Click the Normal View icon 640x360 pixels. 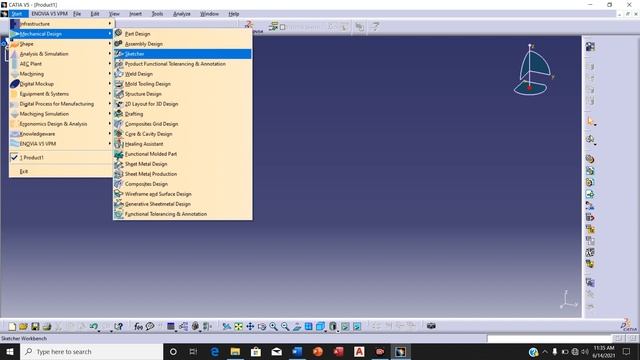coord(297,326)
